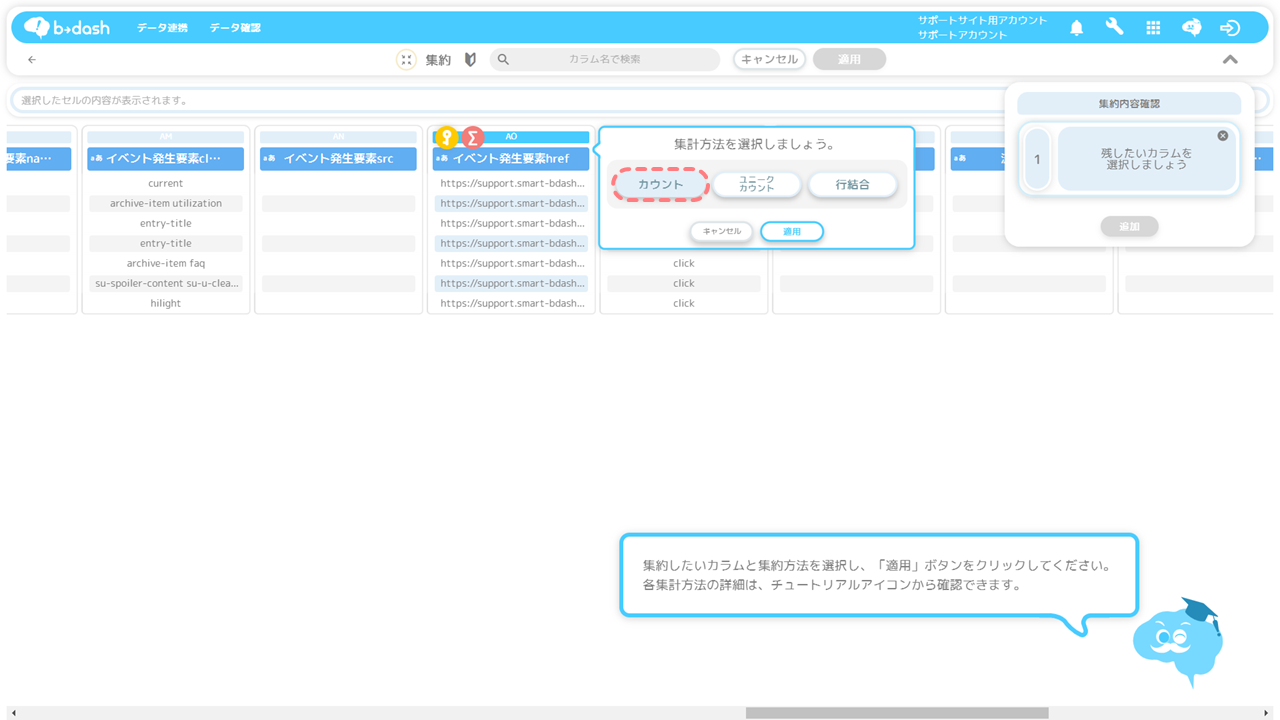Image resolution: width=1280 pixels, height=720 pixels.
Task: Click the red sigma aggregate icon
Action: 473,138
